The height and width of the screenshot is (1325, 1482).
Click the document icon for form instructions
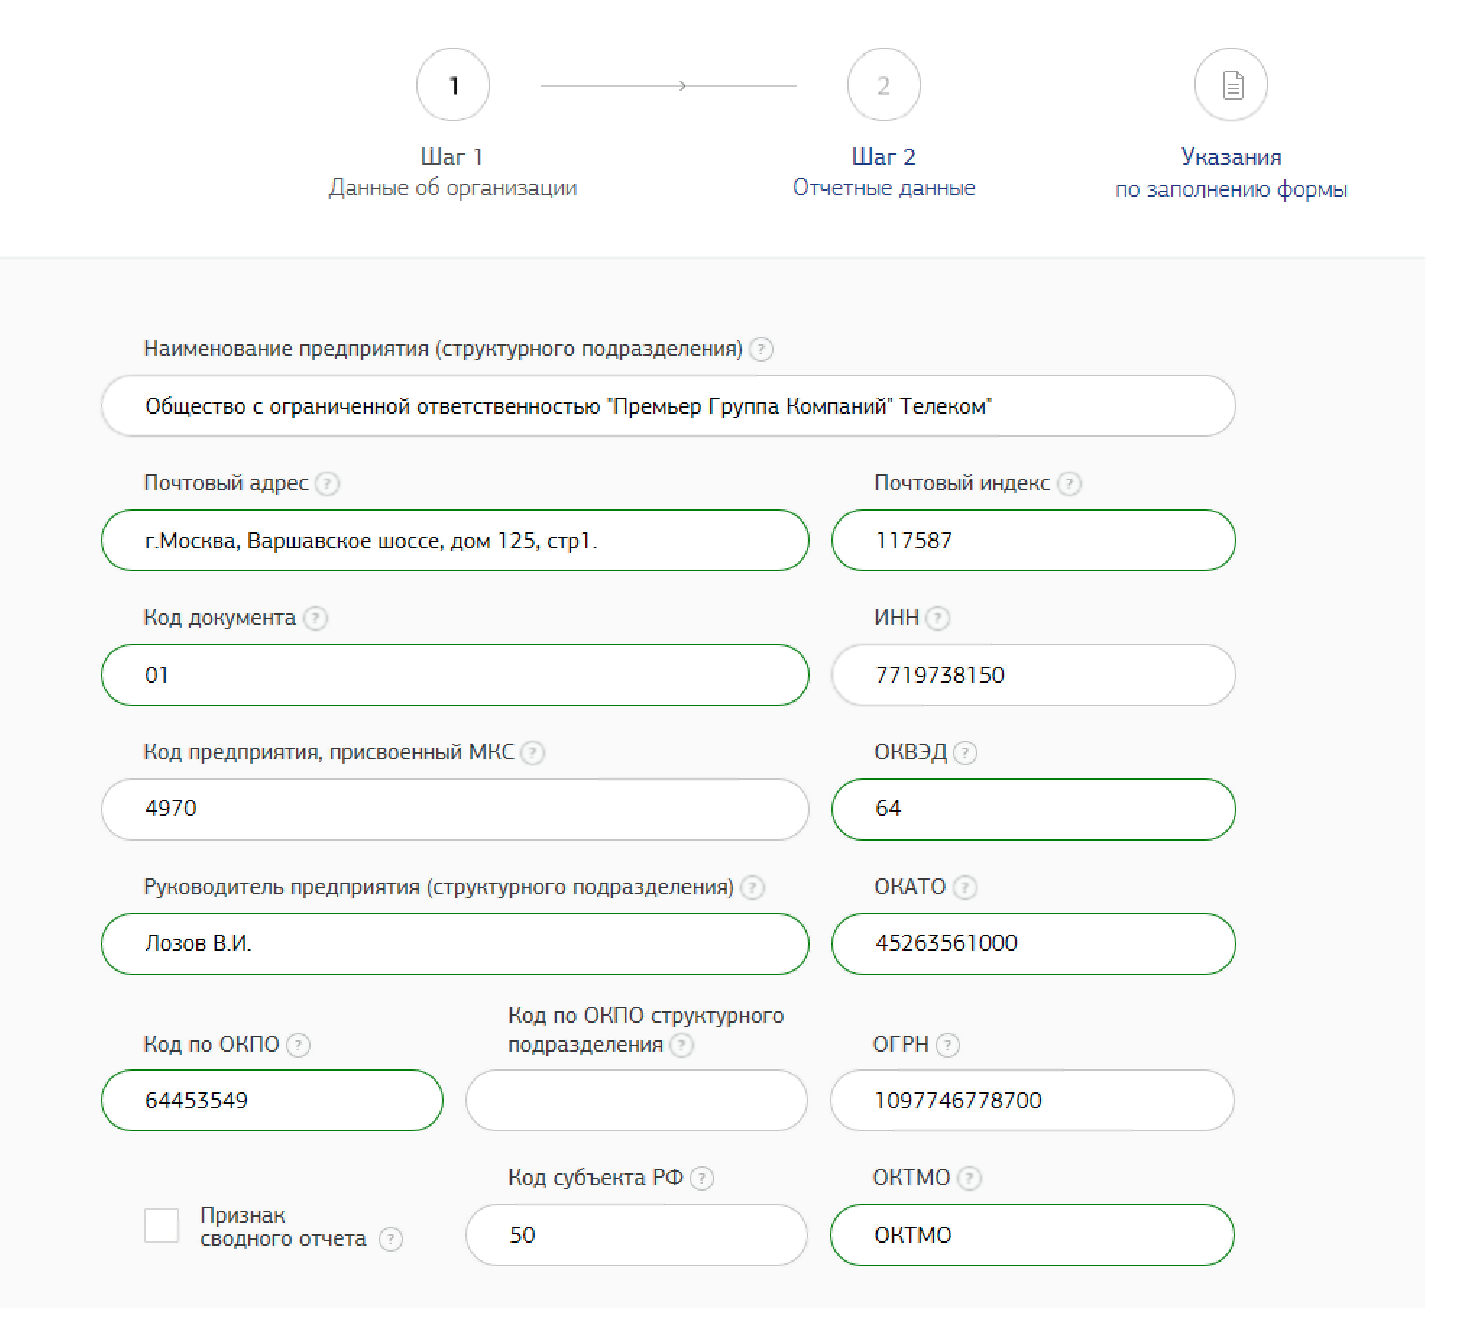(1231, 86)
